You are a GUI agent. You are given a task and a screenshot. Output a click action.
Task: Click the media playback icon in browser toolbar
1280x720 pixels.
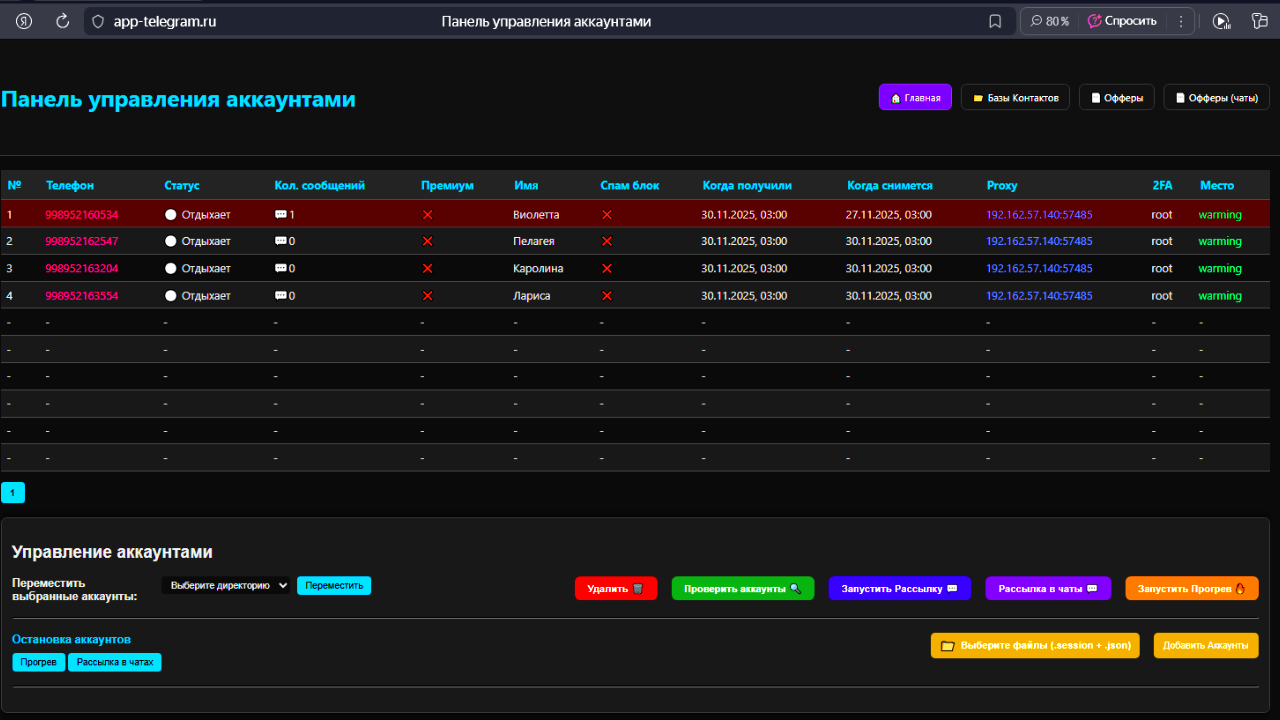[x=1220, y=21]
